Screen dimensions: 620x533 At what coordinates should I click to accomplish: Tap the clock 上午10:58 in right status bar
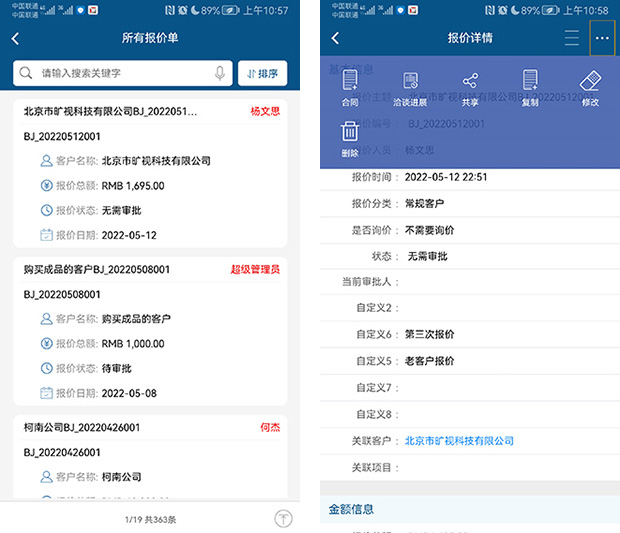(x=586, y=10)
